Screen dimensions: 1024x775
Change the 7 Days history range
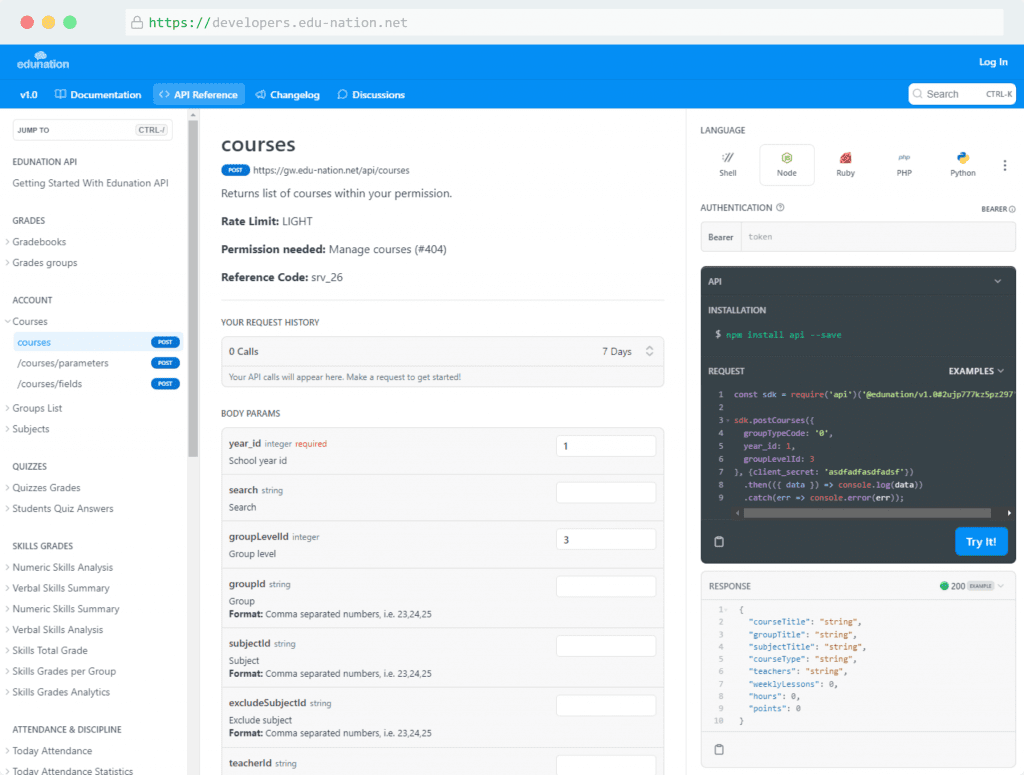pos(627,351)
